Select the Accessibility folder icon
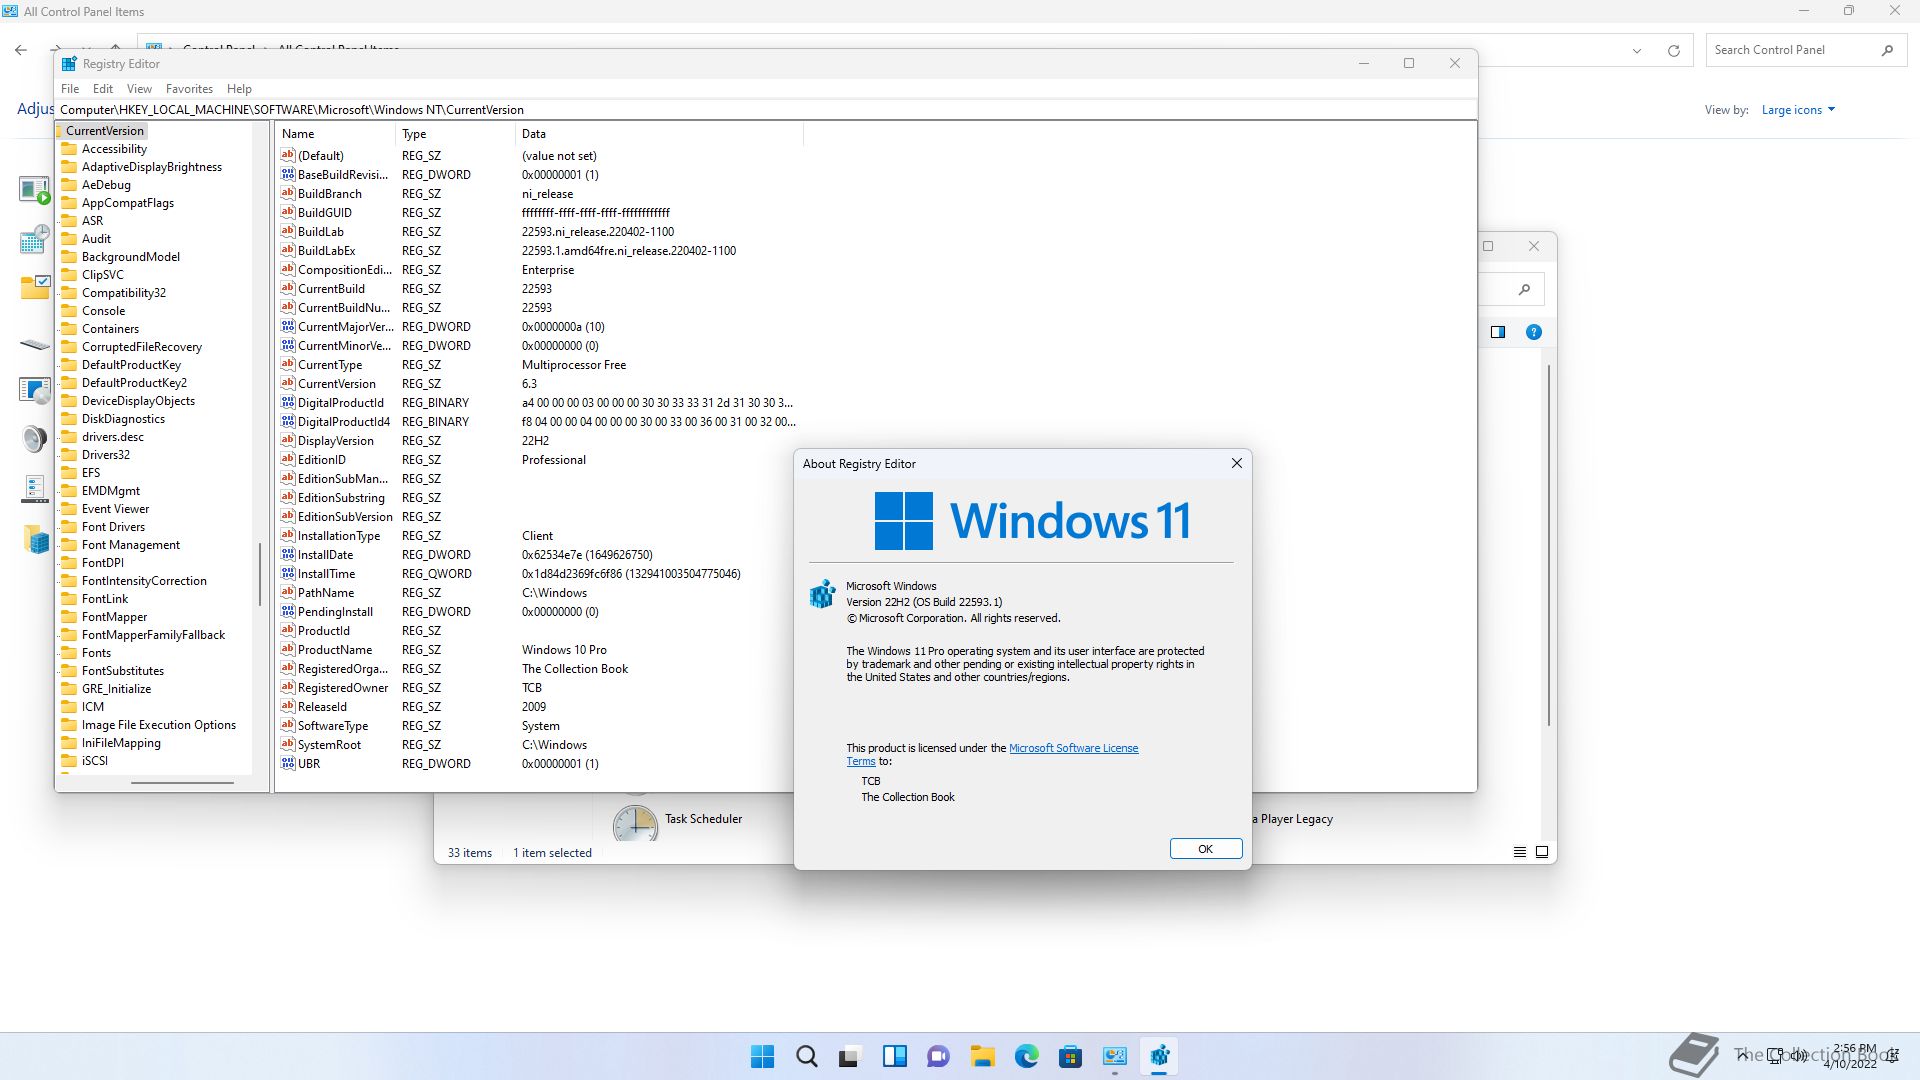This screenshot has height=1080, width=1920. pyautogui.click(x=69, y=149)
